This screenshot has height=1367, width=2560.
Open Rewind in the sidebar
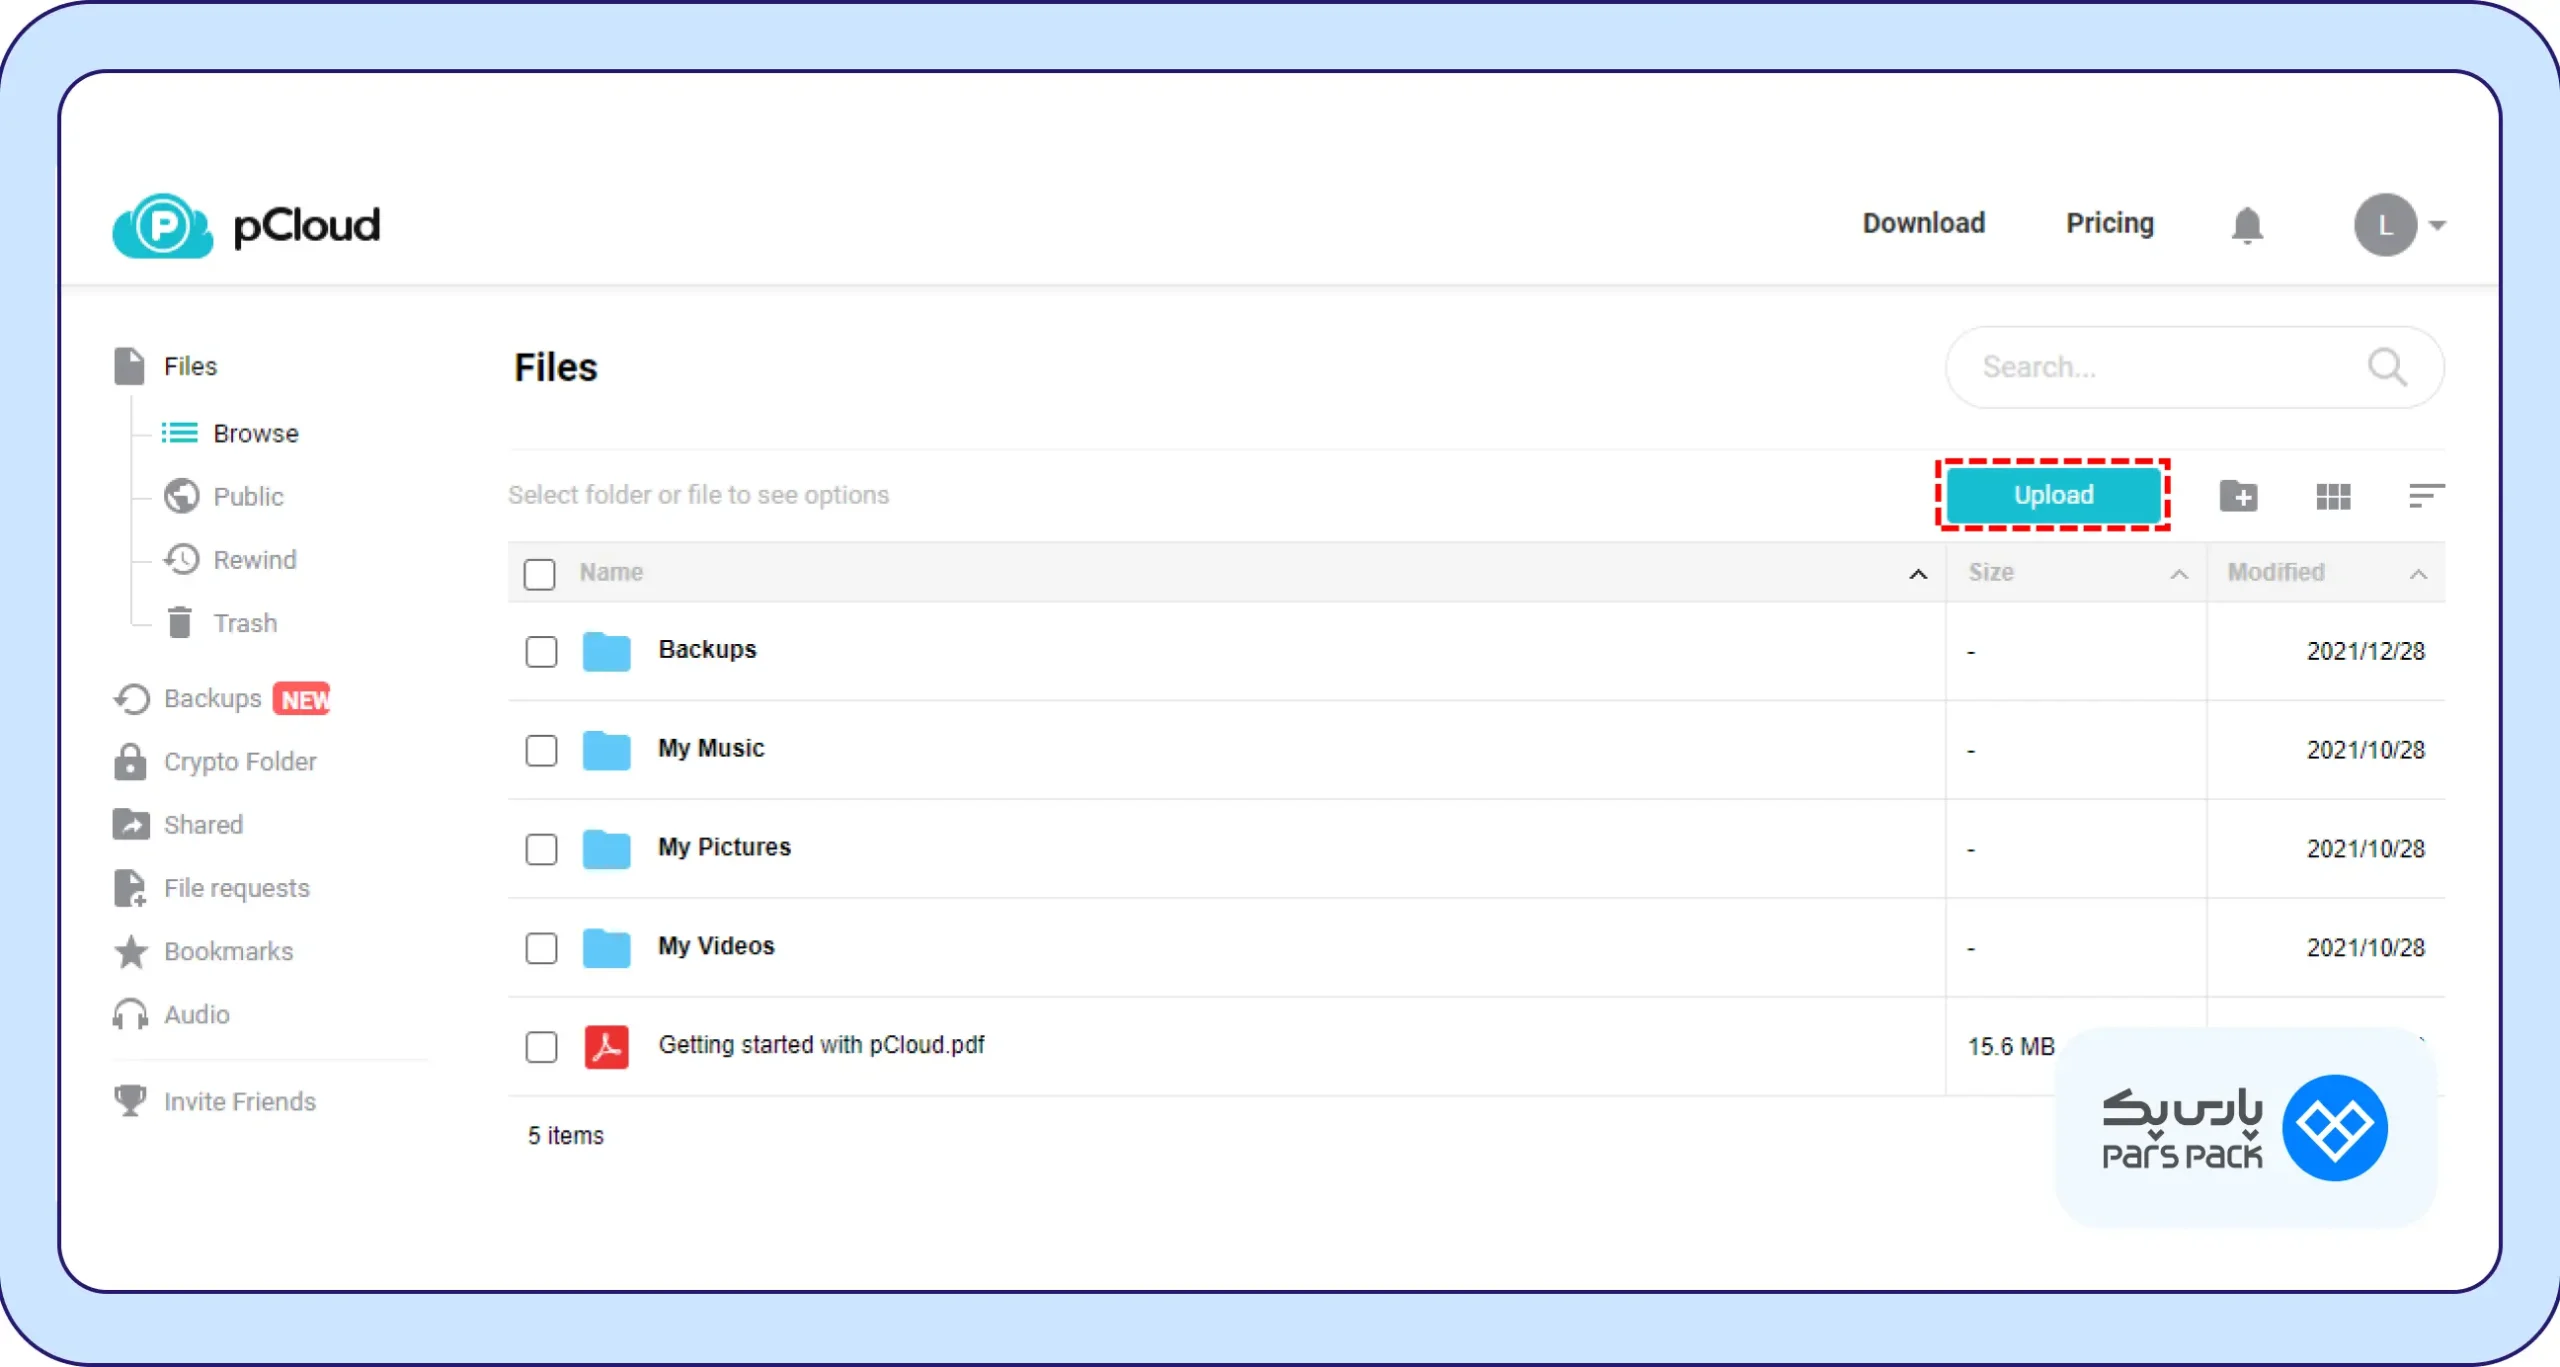click(x=255, y=559)
